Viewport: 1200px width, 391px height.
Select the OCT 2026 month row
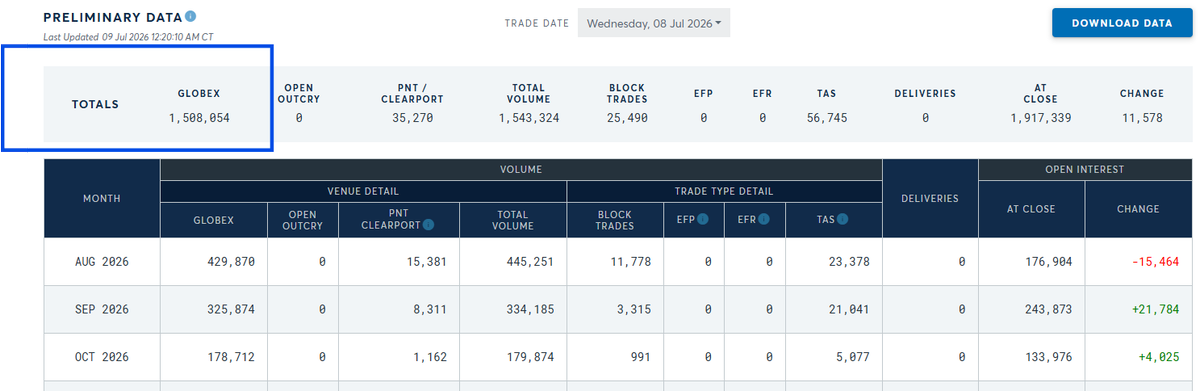[618, 358]
